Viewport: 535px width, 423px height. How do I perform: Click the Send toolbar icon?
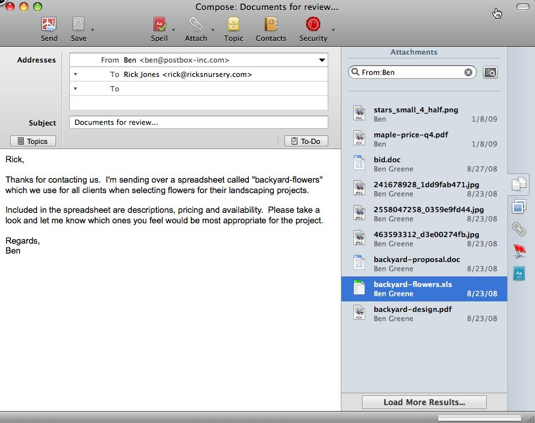click(49, 25)
